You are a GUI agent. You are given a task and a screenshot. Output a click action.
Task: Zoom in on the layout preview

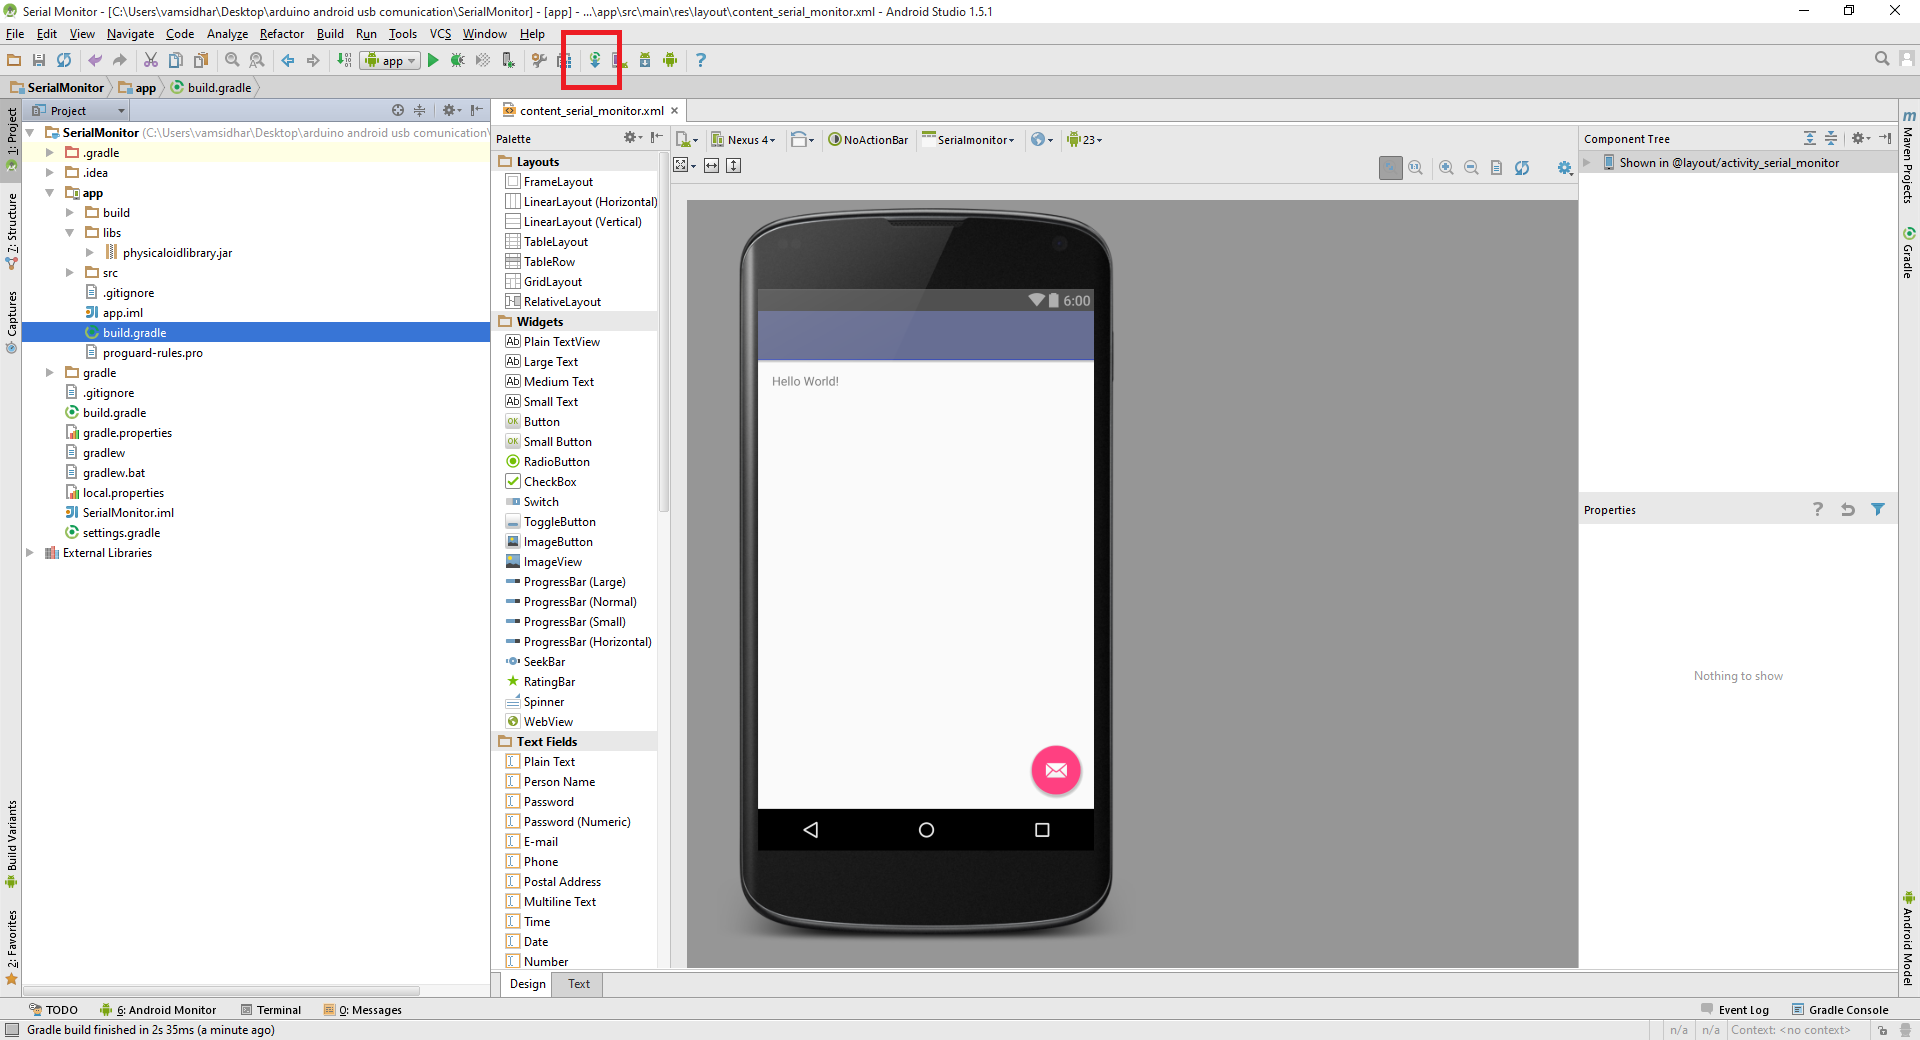click(1446, 168)
